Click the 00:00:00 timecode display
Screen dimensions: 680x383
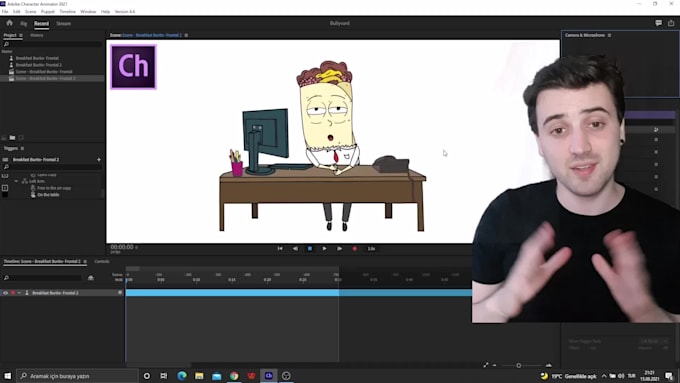coord(122,247)
